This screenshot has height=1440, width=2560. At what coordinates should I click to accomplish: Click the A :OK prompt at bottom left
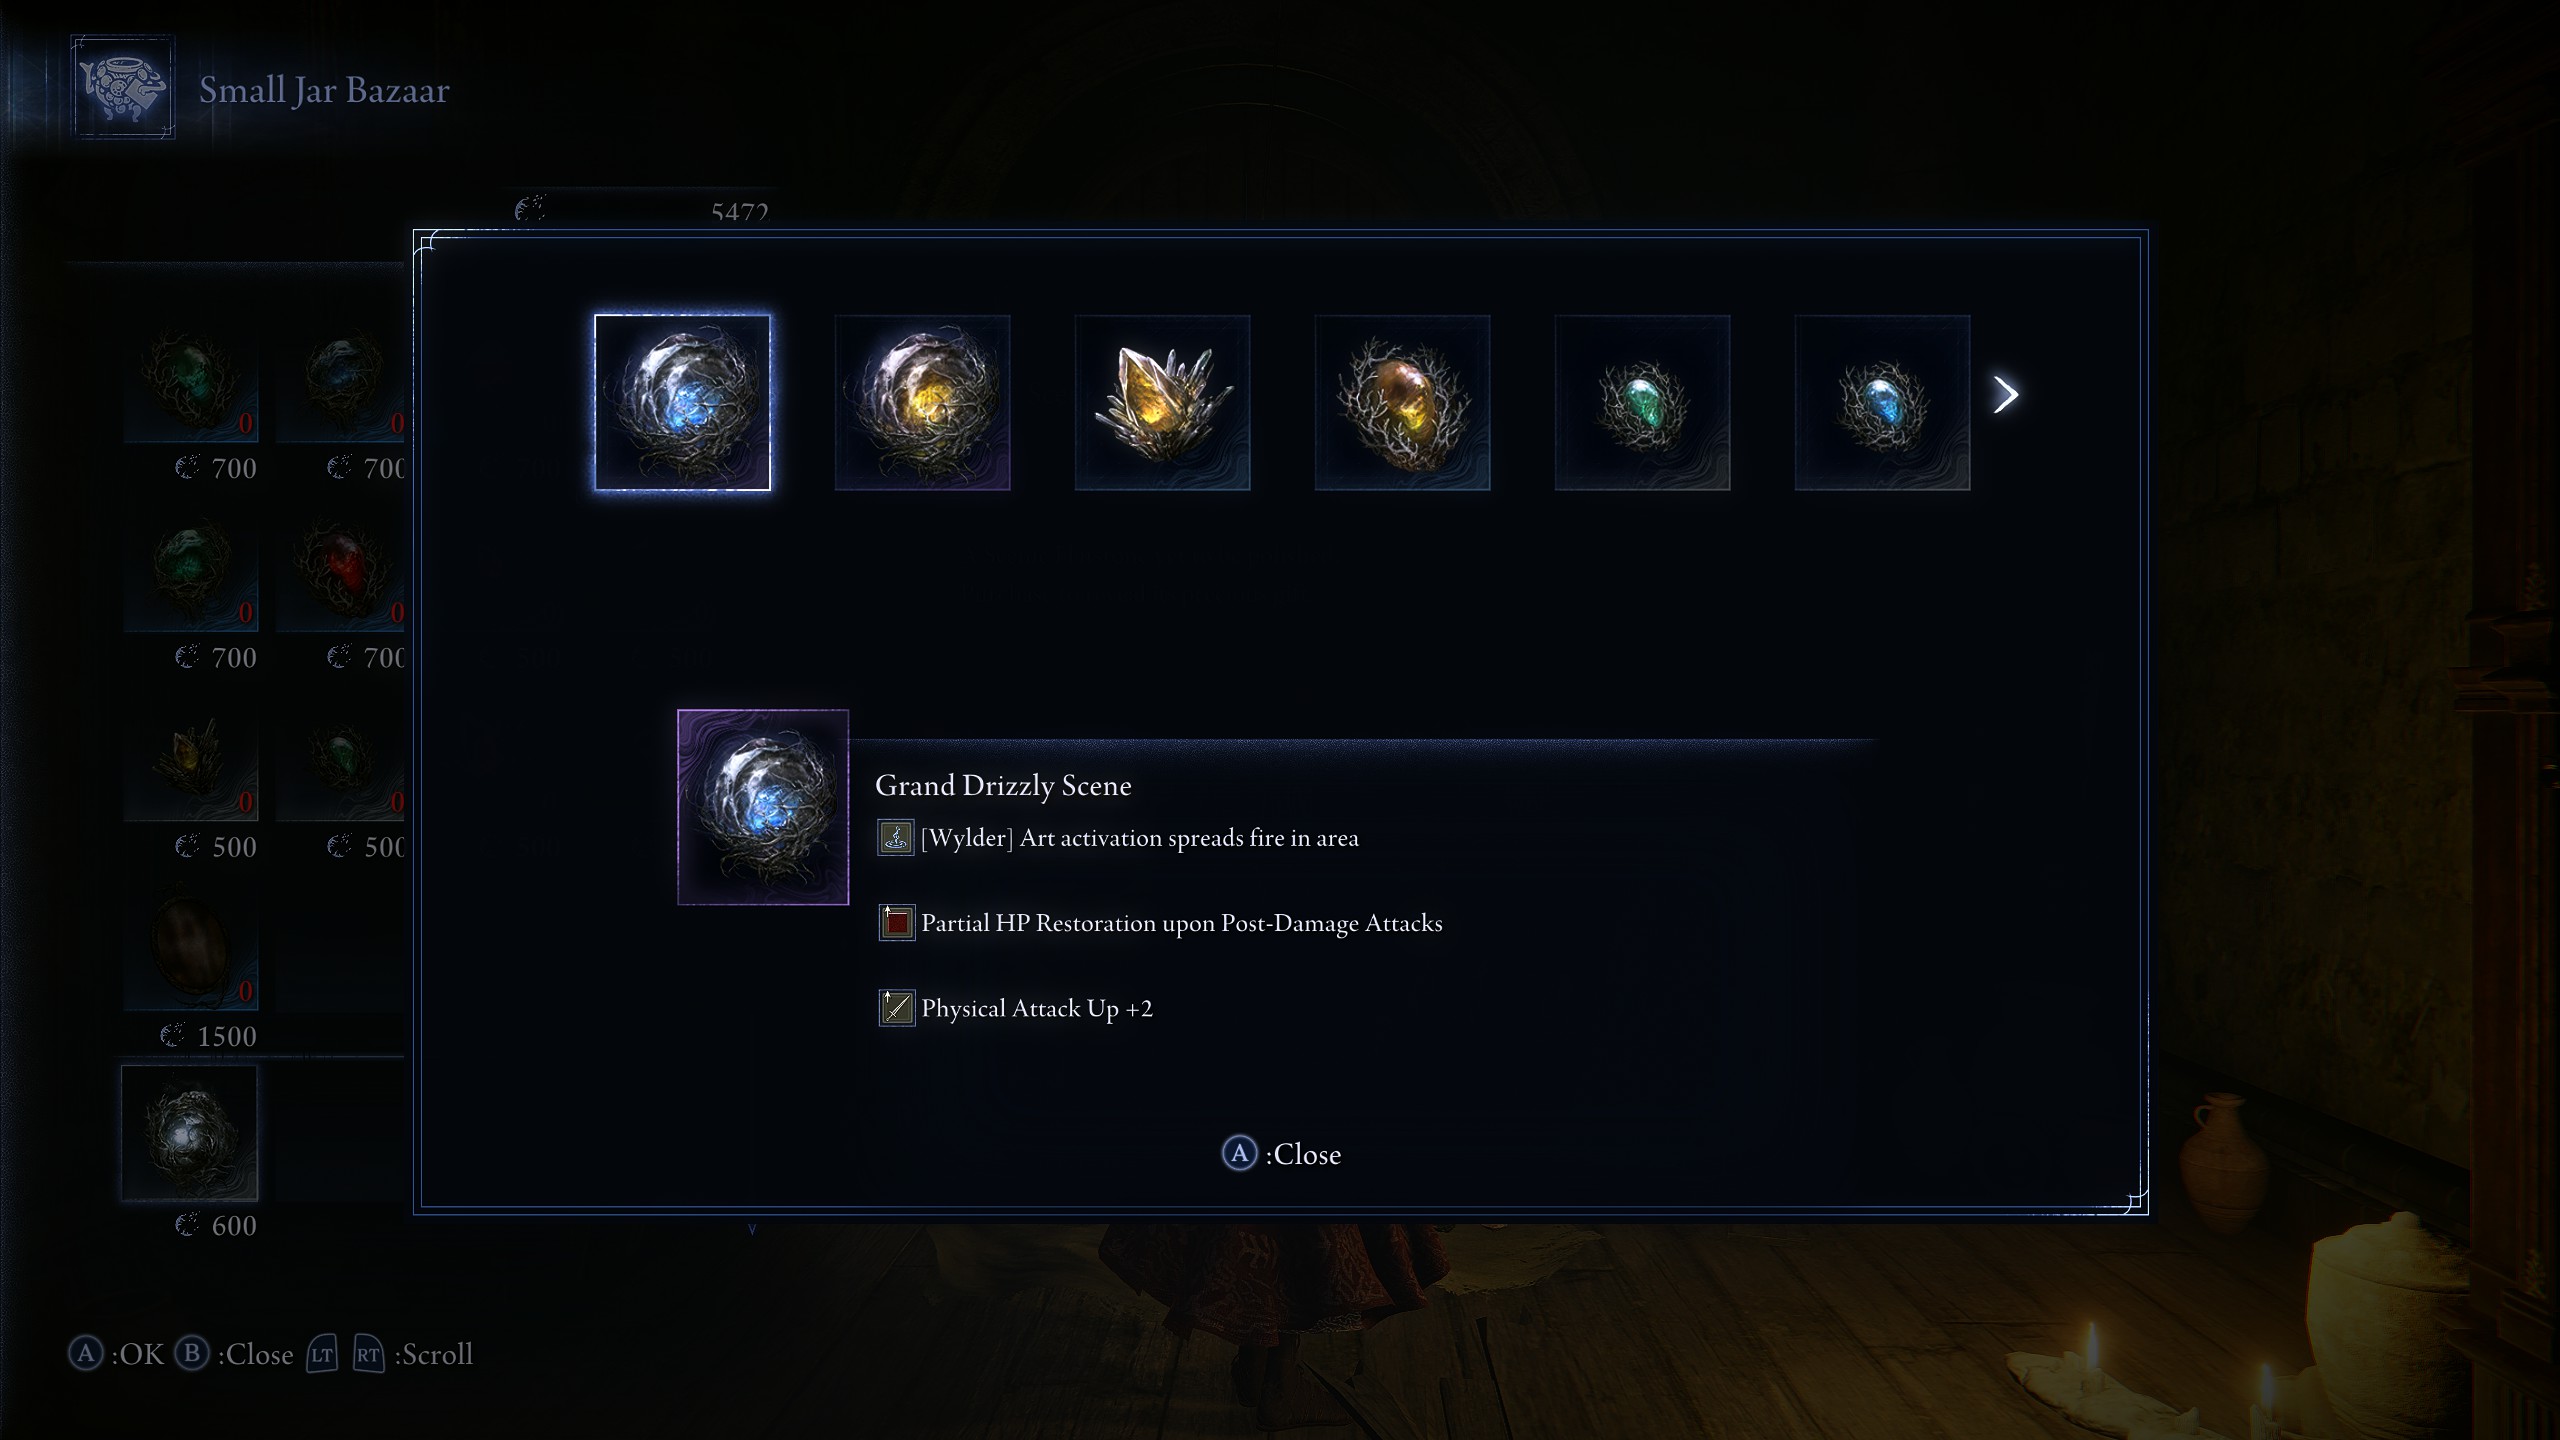(x=116, y=1354)
